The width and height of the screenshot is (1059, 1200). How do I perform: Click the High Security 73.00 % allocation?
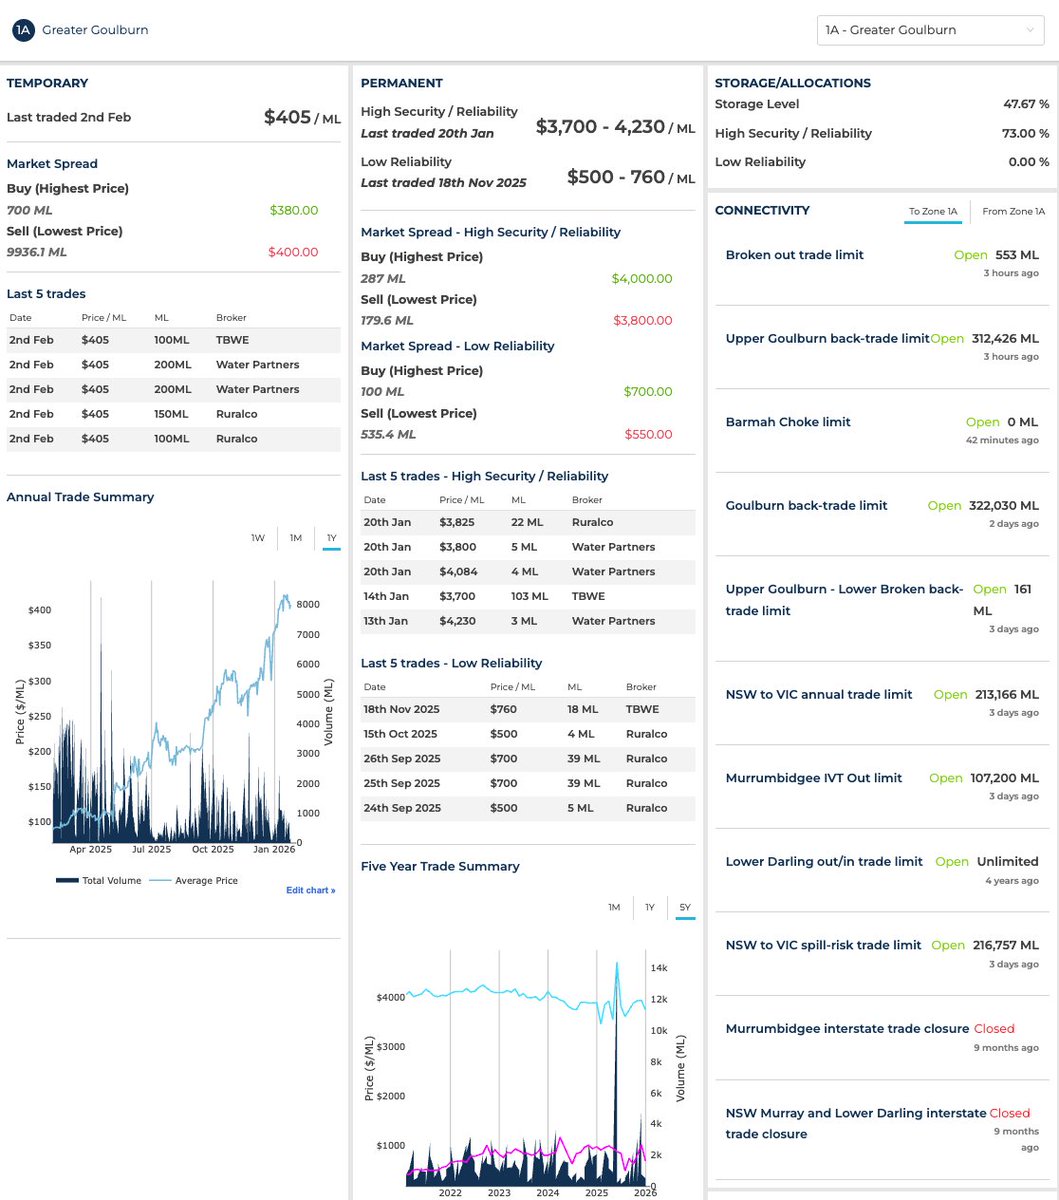point(1026,133)
